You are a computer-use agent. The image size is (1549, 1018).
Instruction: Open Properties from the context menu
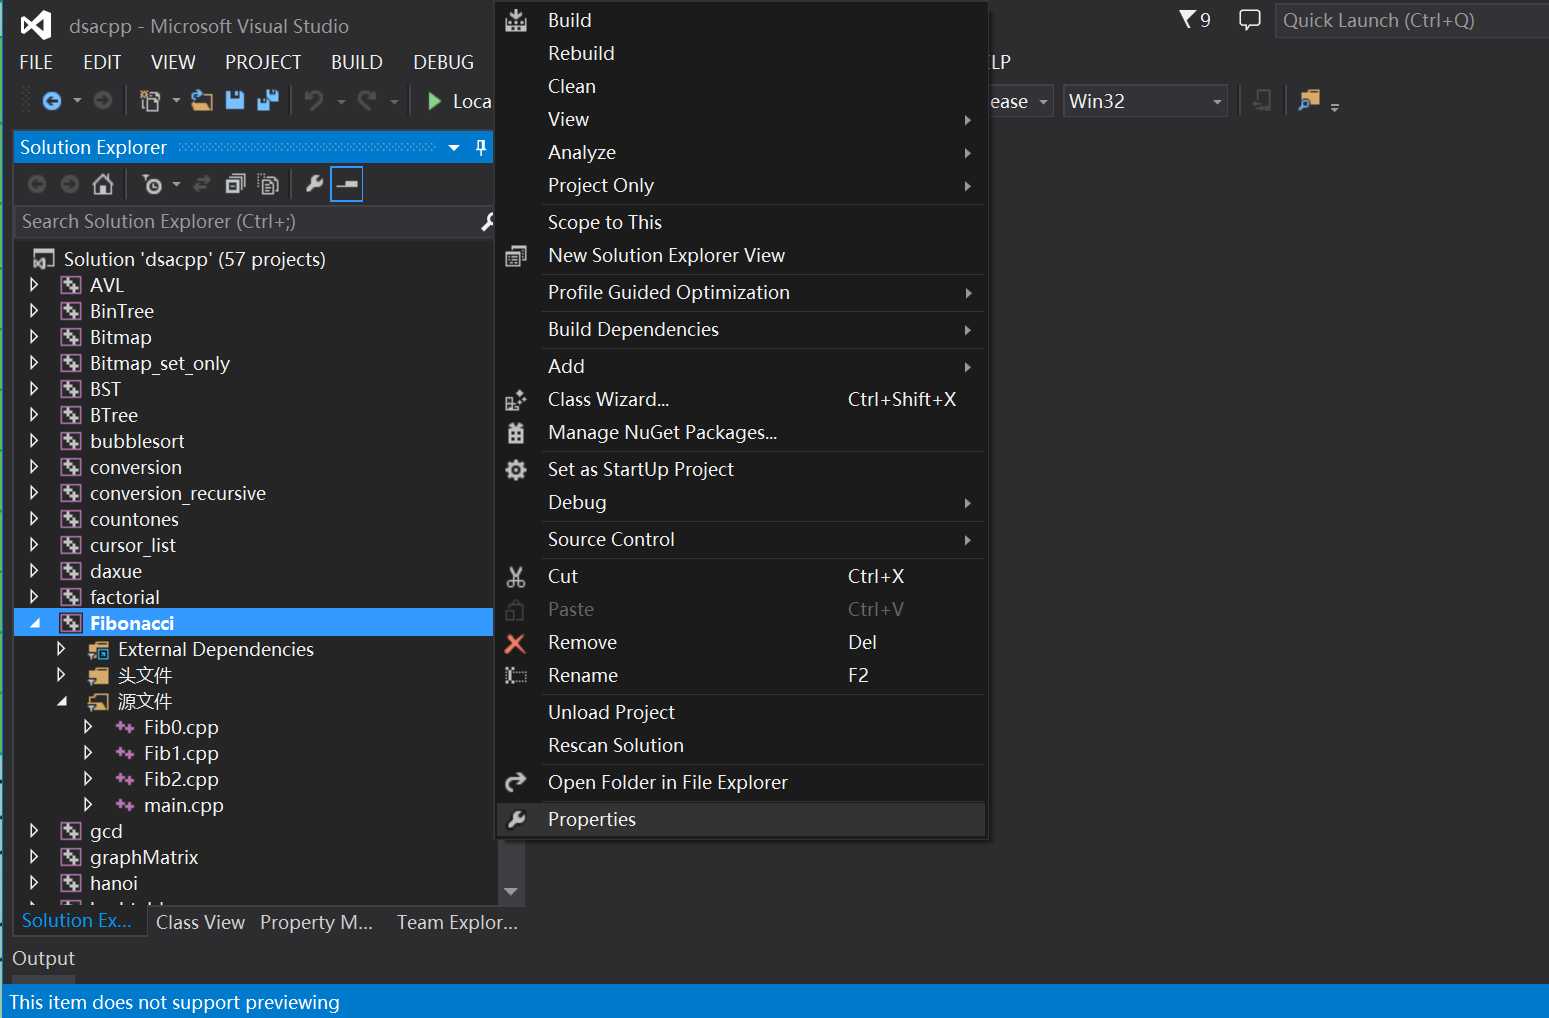click(741, 819)
